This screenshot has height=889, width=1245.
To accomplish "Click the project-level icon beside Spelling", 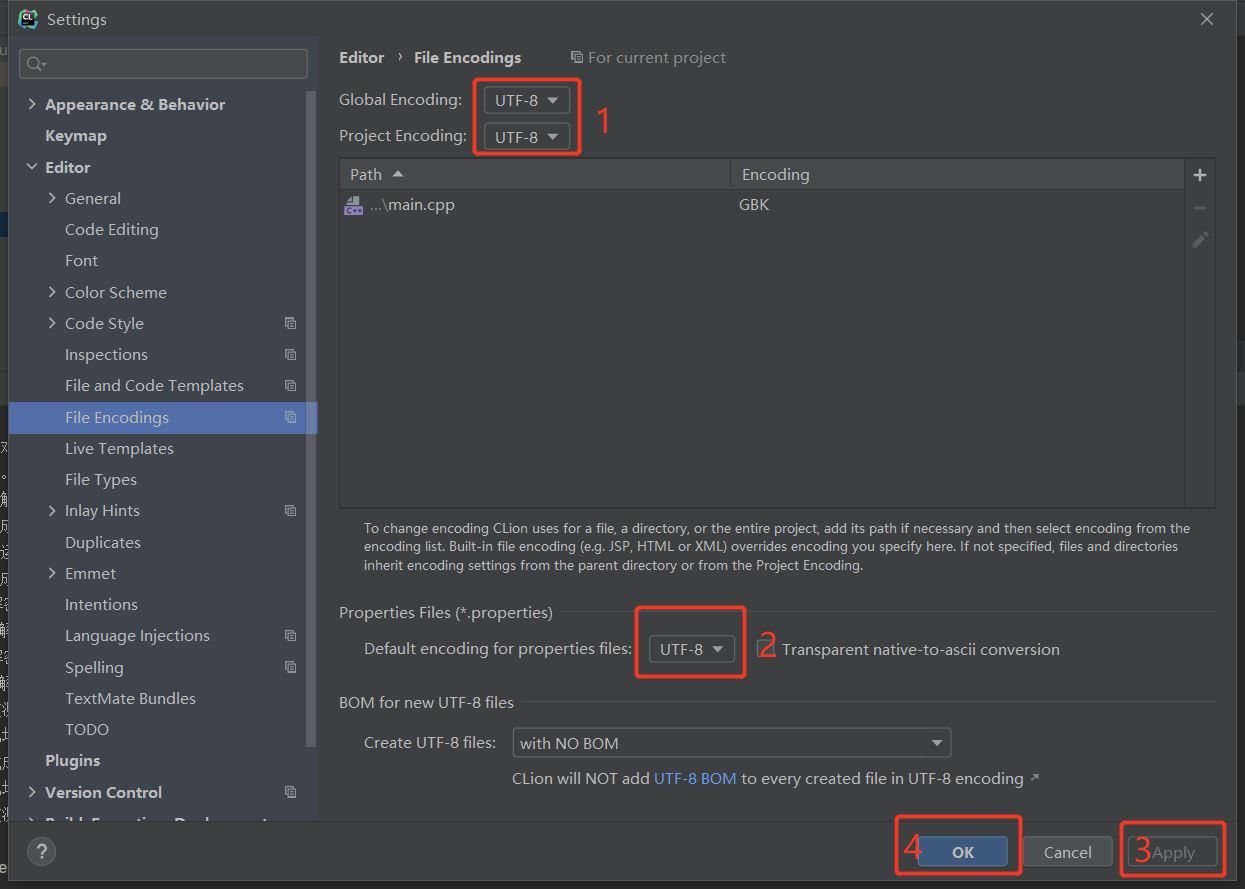I will click(290, 667).
